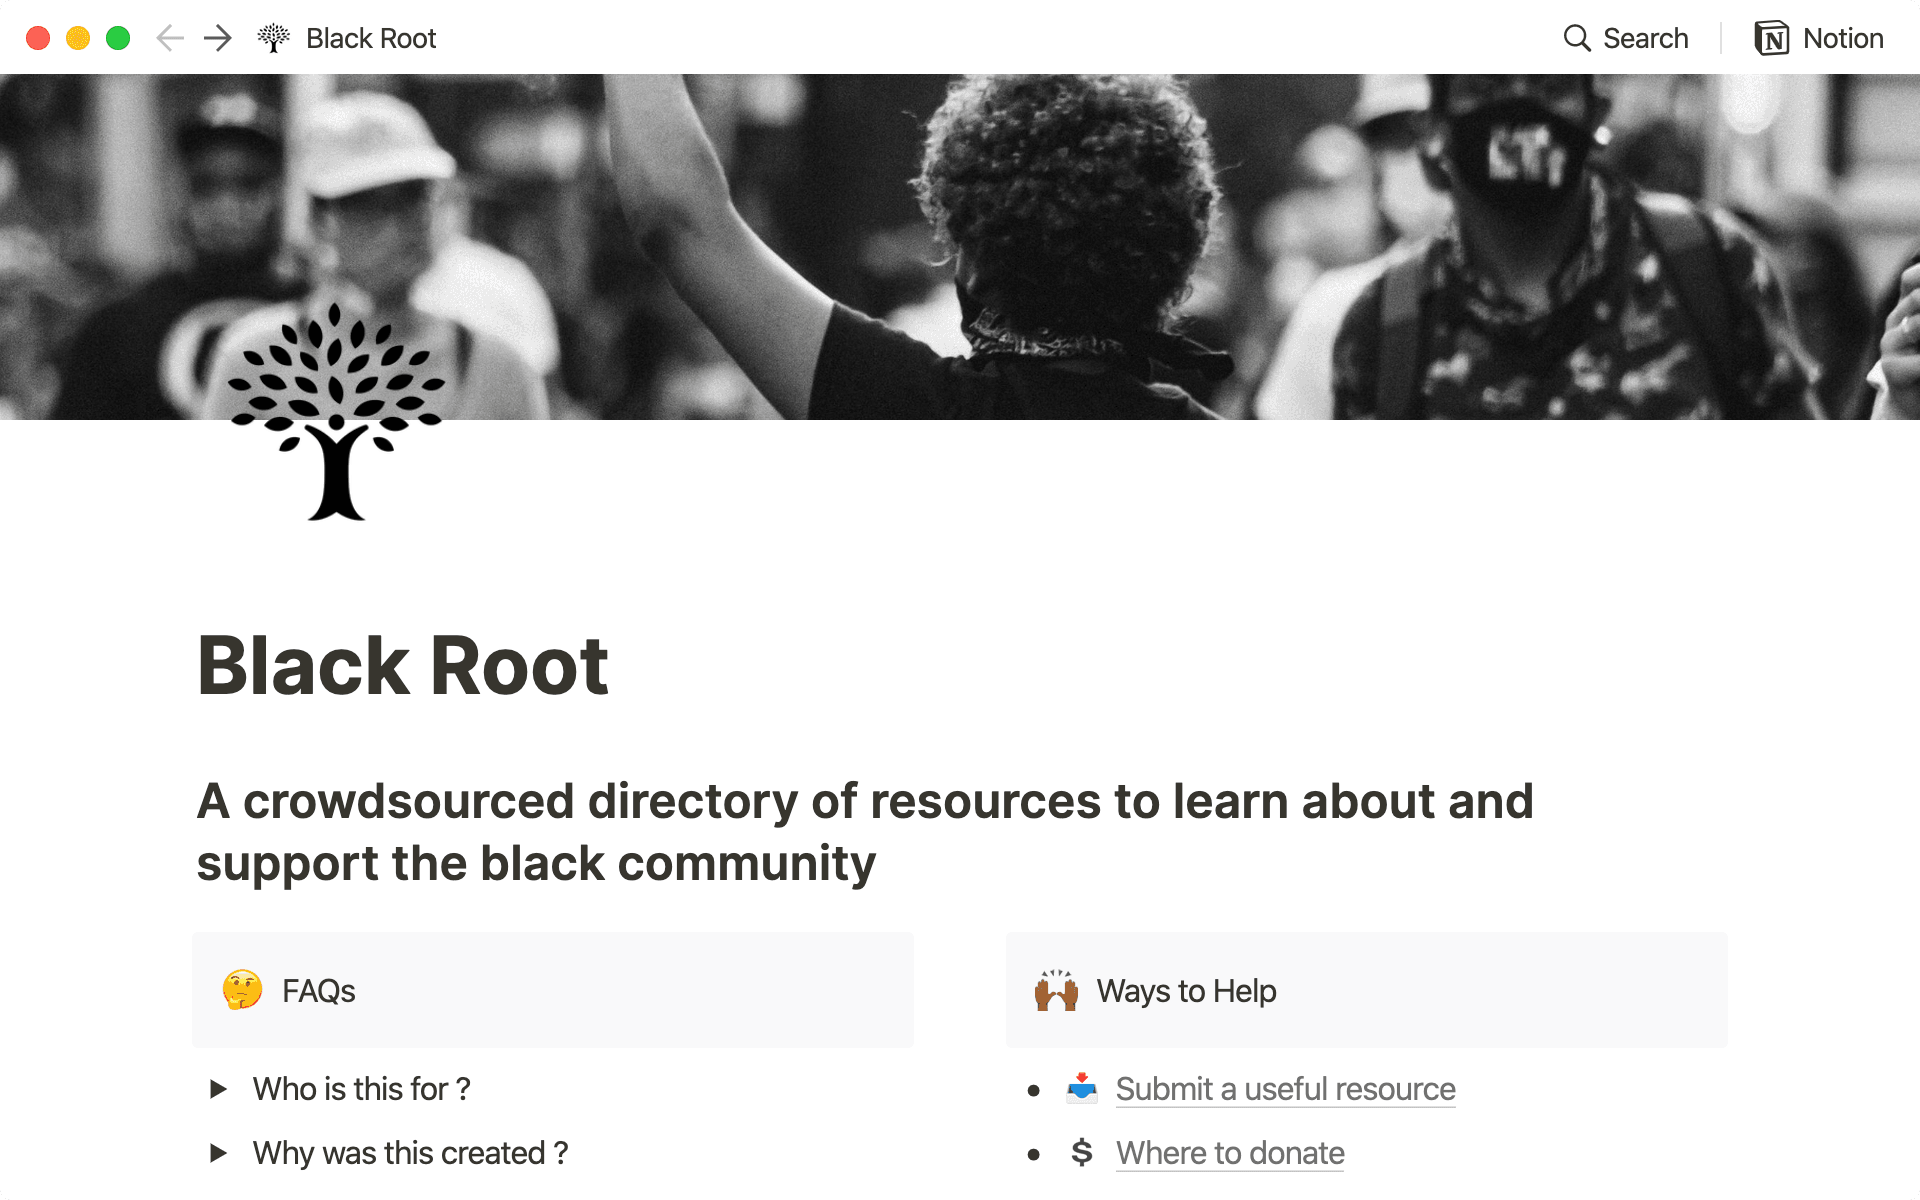Expand the 'Who is this for ?' toggle
Image resolution: width=1920 pixels, height=1200 pixels.
(218, 1088)
